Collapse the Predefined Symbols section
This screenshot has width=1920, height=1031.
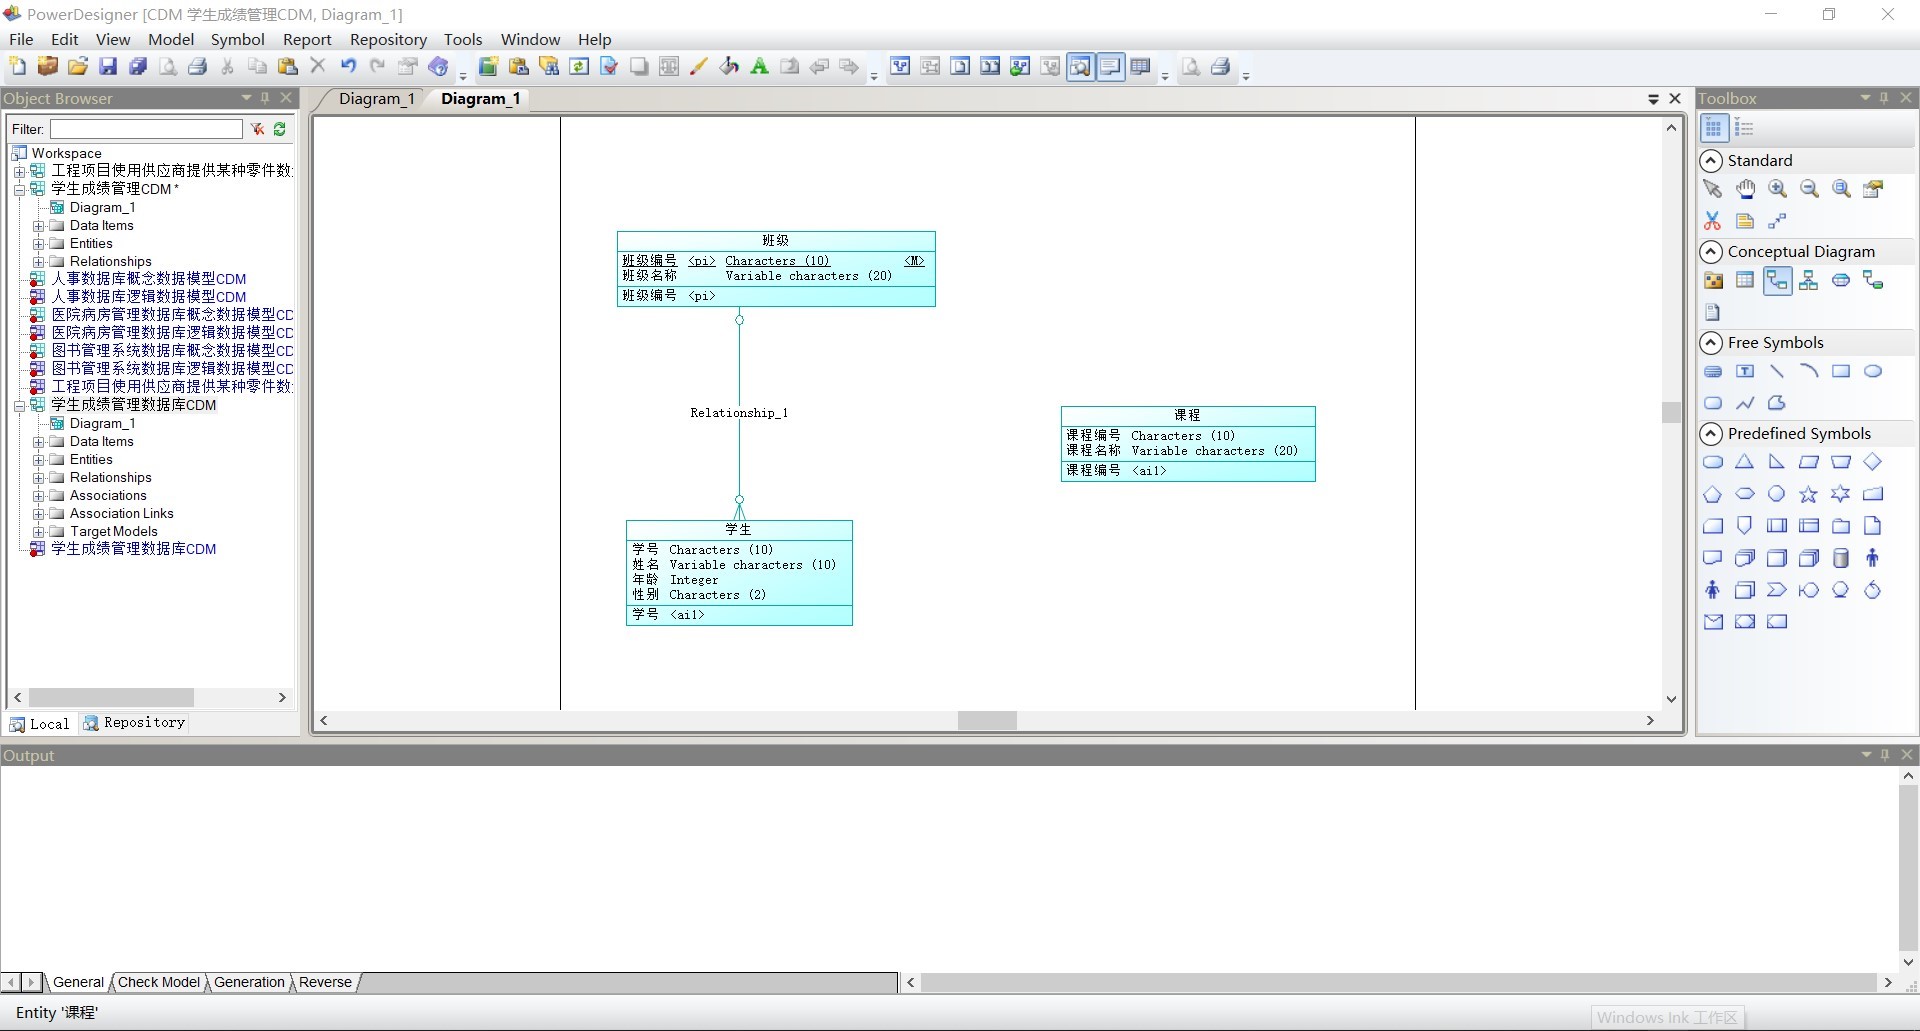pos(1711,434)
